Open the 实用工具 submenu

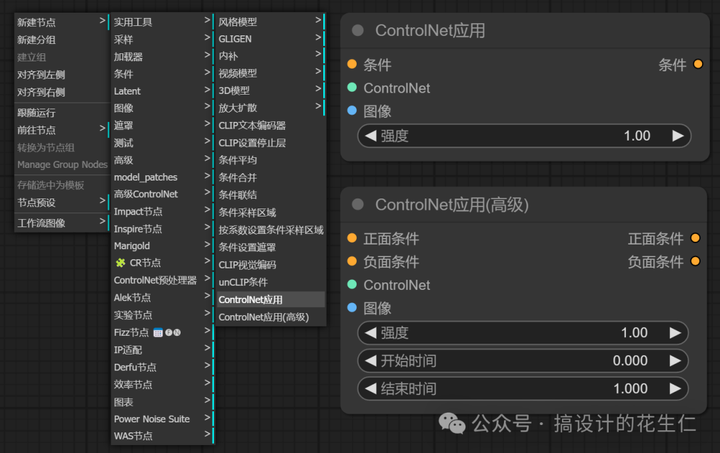[x=162, y=22]
